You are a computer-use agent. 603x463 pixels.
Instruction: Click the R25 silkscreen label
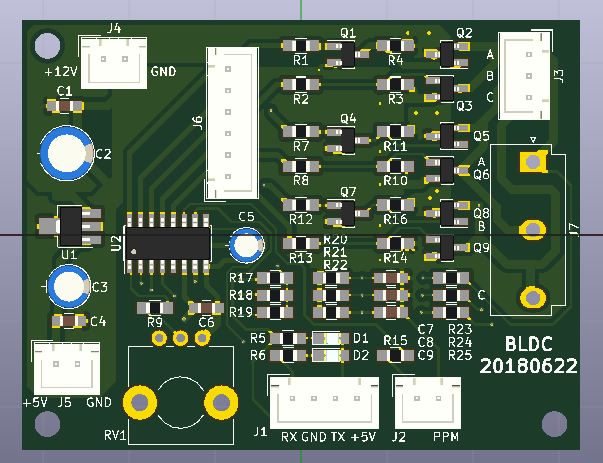click(x=460, y=356)
